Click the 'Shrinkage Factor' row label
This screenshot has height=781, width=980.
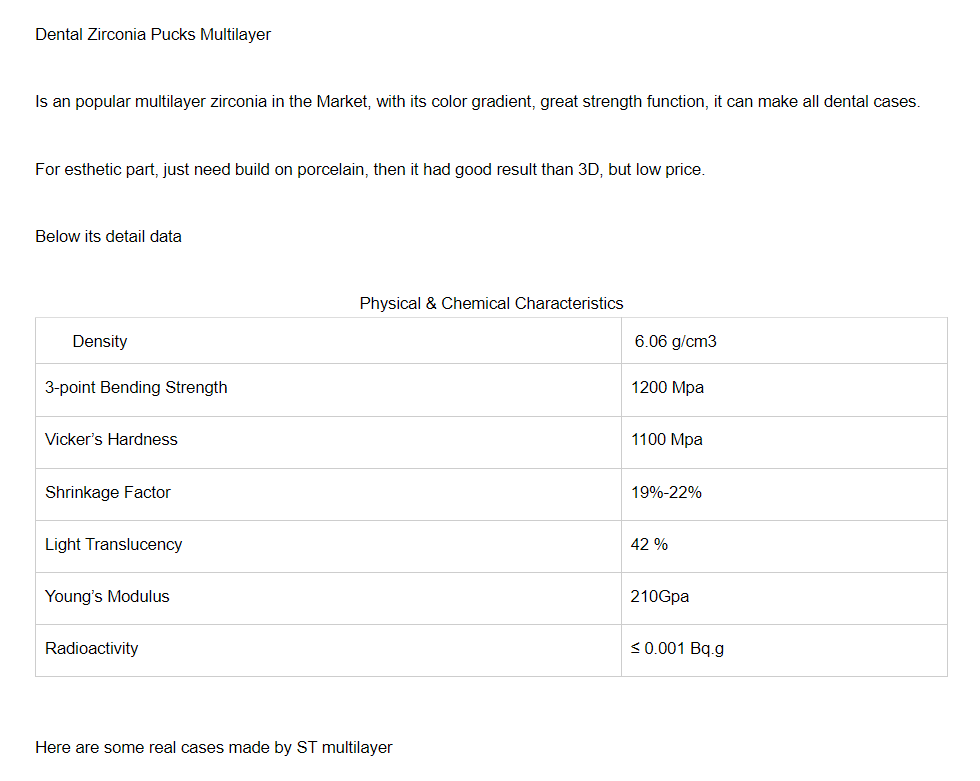108,492
